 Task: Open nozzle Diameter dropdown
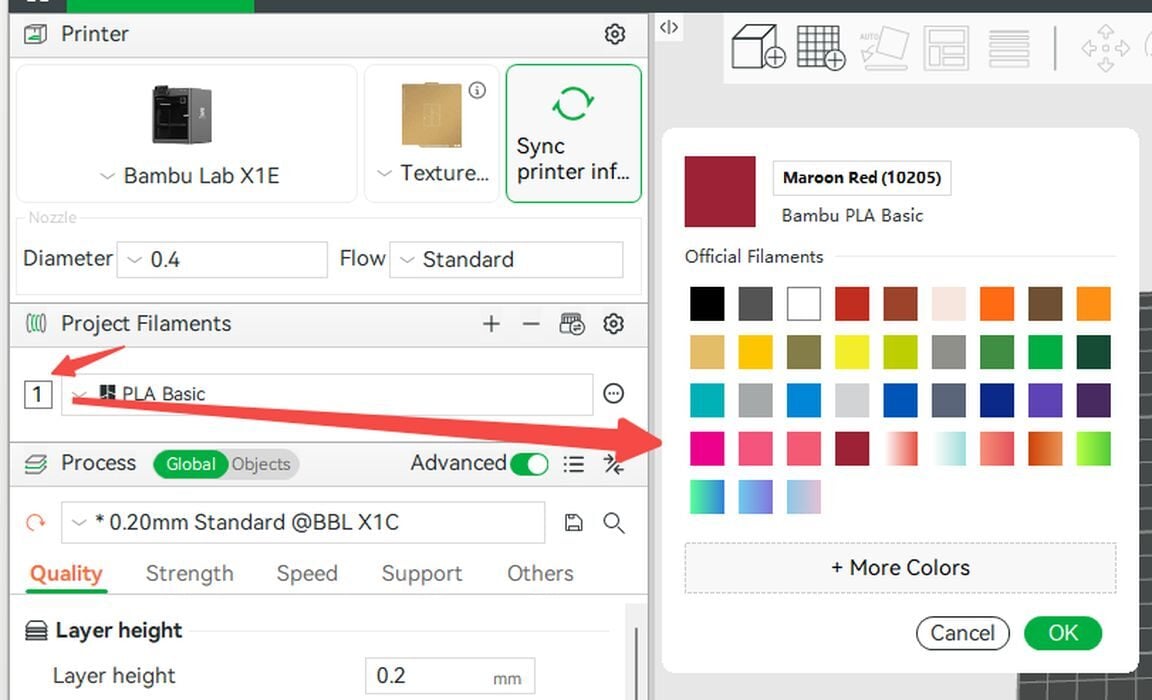[x=222, y=260]
